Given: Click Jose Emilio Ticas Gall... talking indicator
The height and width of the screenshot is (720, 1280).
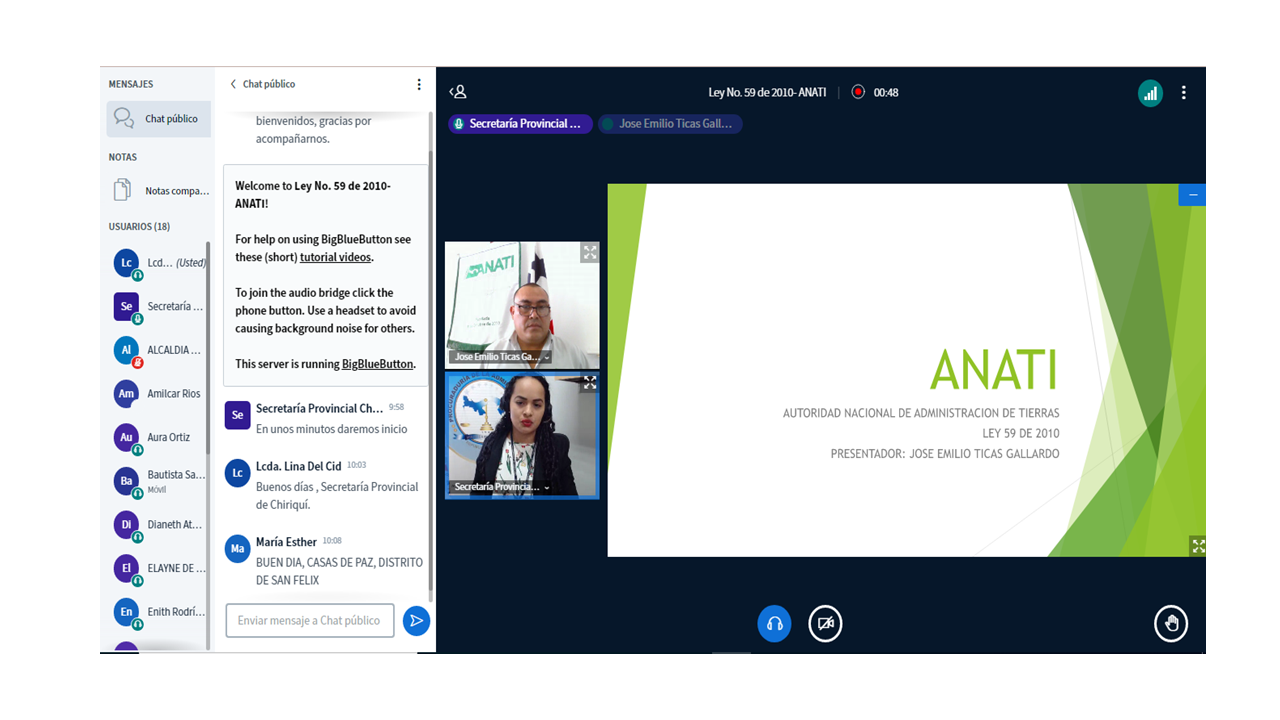Looking at the screenshot, I should (670, 124).
